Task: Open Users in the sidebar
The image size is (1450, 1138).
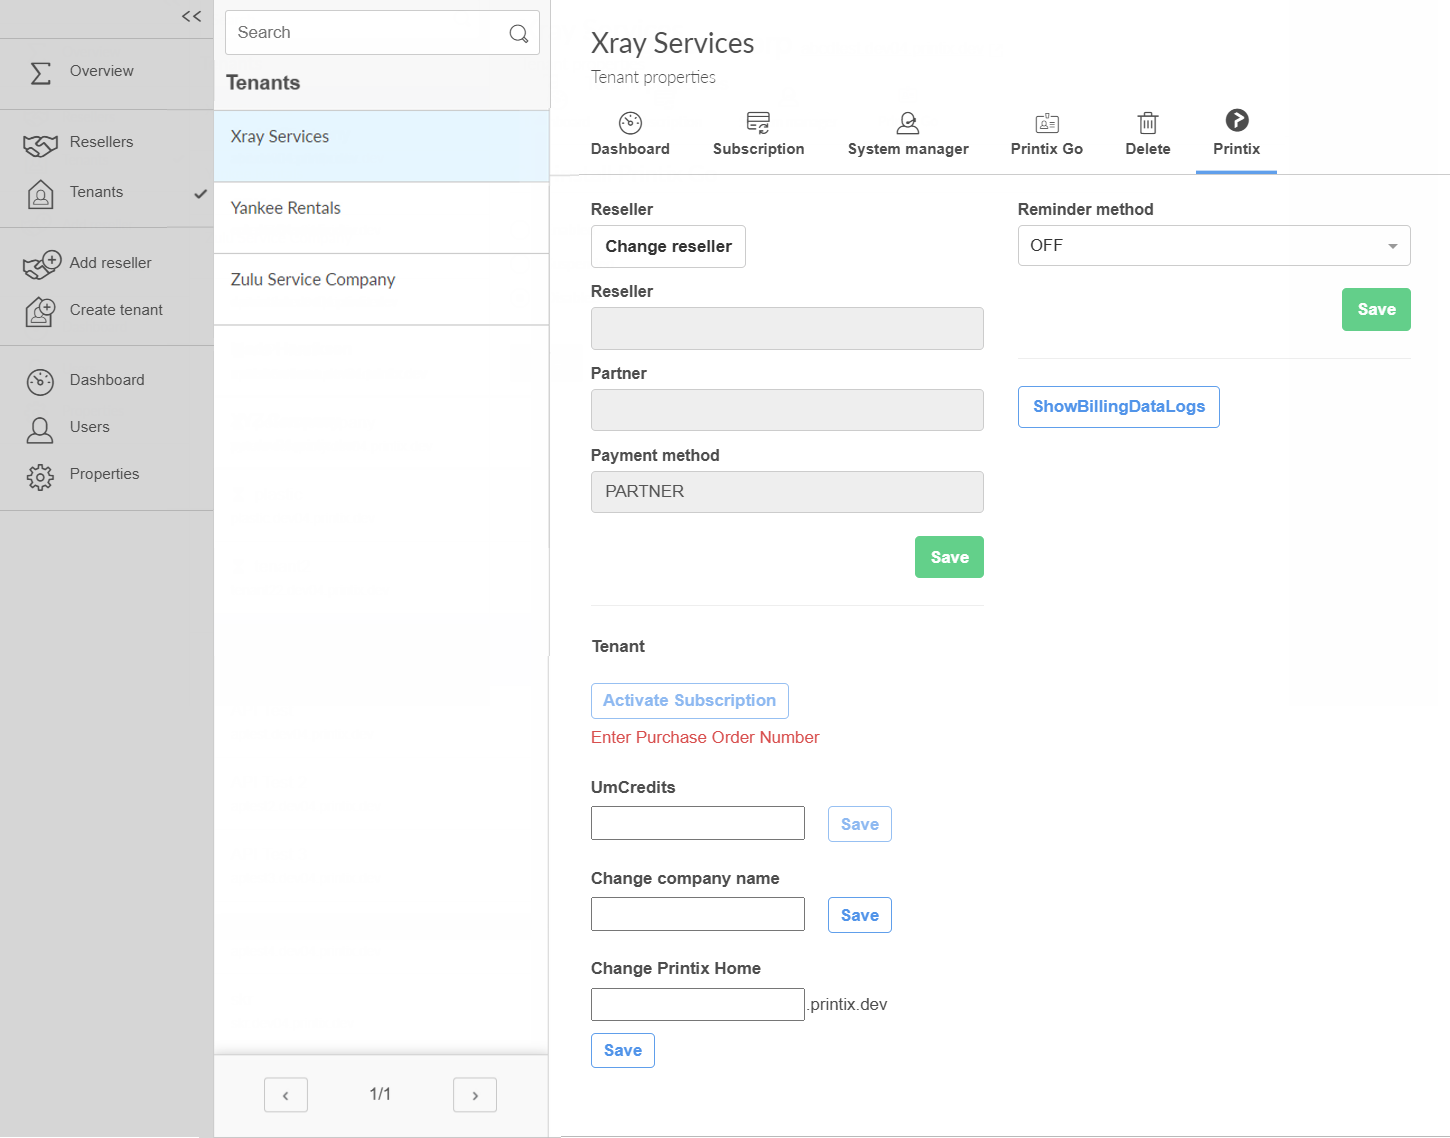Action: (x=89, y=427)
